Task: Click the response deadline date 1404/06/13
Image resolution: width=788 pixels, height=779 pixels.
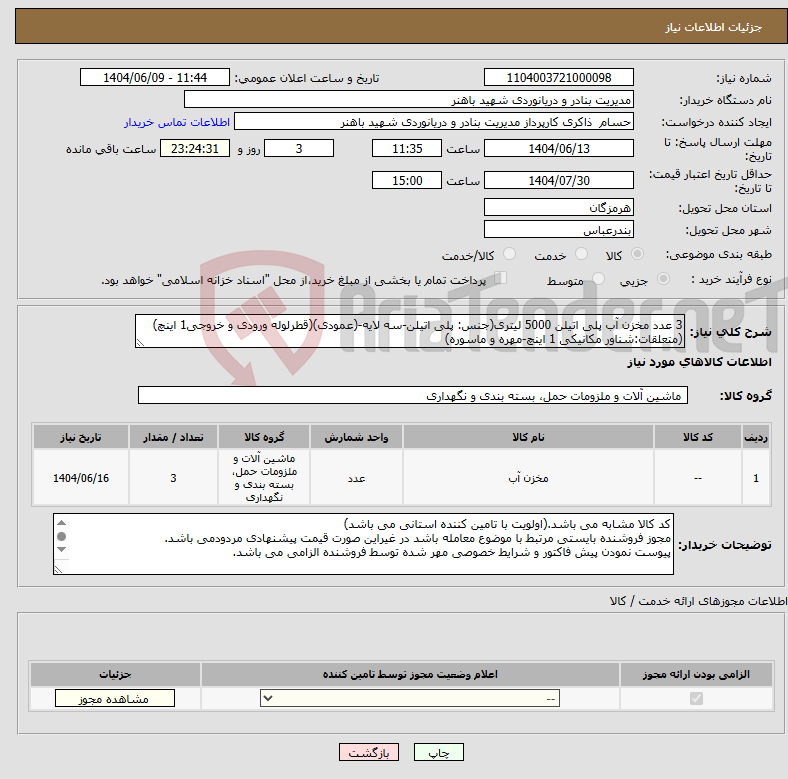Action: pyautogui.click(x=558, y=149)
